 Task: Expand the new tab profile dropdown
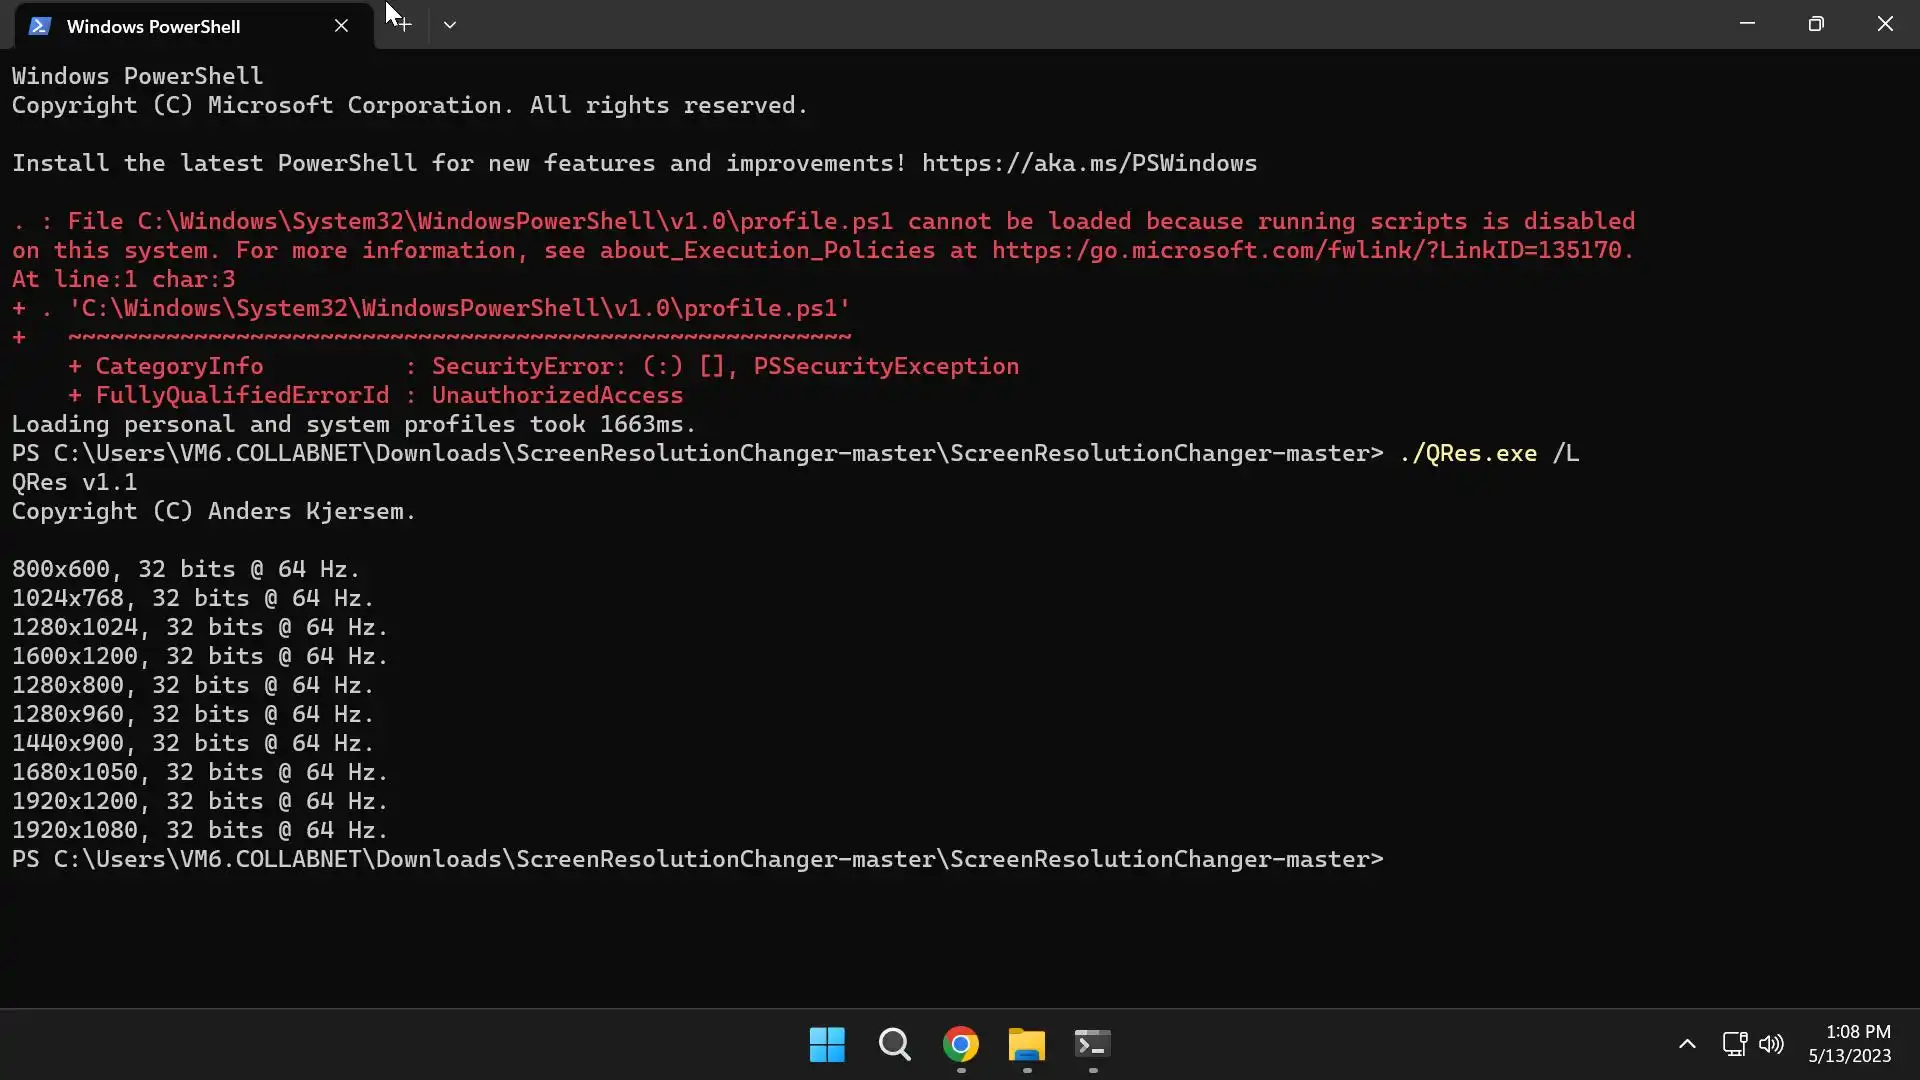(450, 25)
